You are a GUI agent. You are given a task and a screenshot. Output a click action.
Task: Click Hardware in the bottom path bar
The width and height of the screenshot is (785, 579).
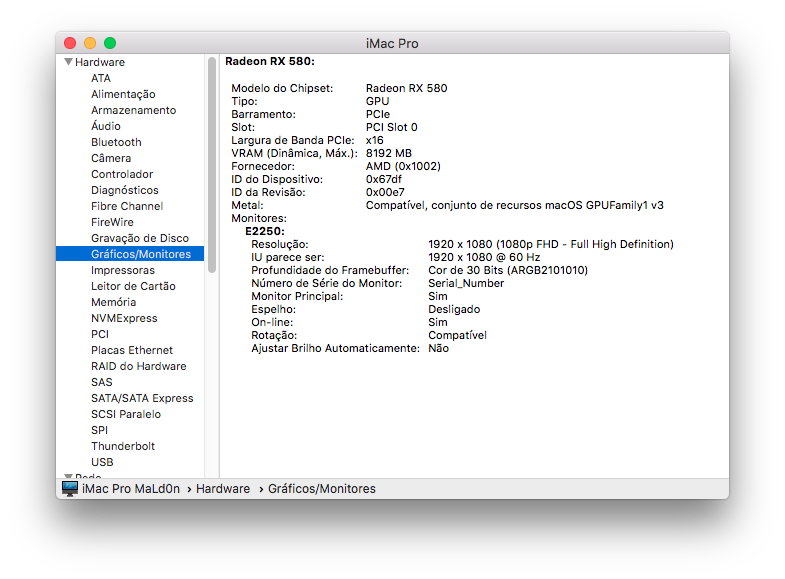coord(223,489)
